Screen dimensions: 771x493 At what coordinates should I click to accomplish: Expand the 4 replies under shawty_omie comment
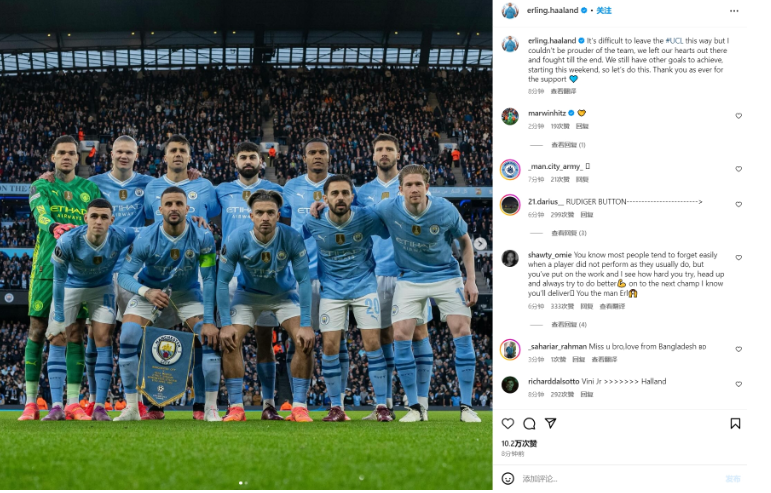click(568, 324)
